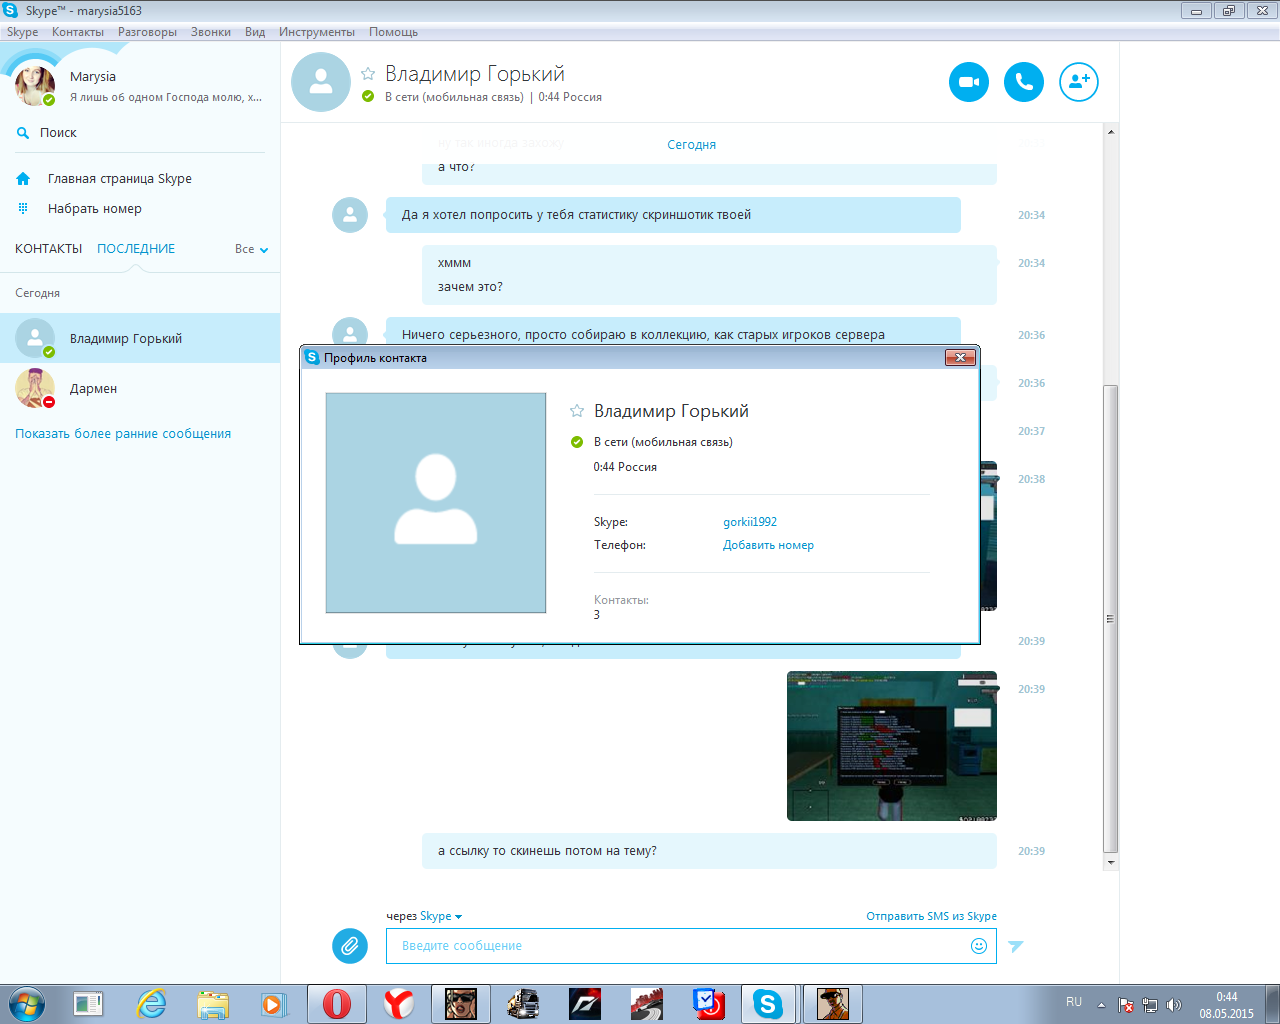Switch to the КОНТАКТЫ tab
The height and width of the screenshot is (1024, 1280).
(x=48, y=249)
